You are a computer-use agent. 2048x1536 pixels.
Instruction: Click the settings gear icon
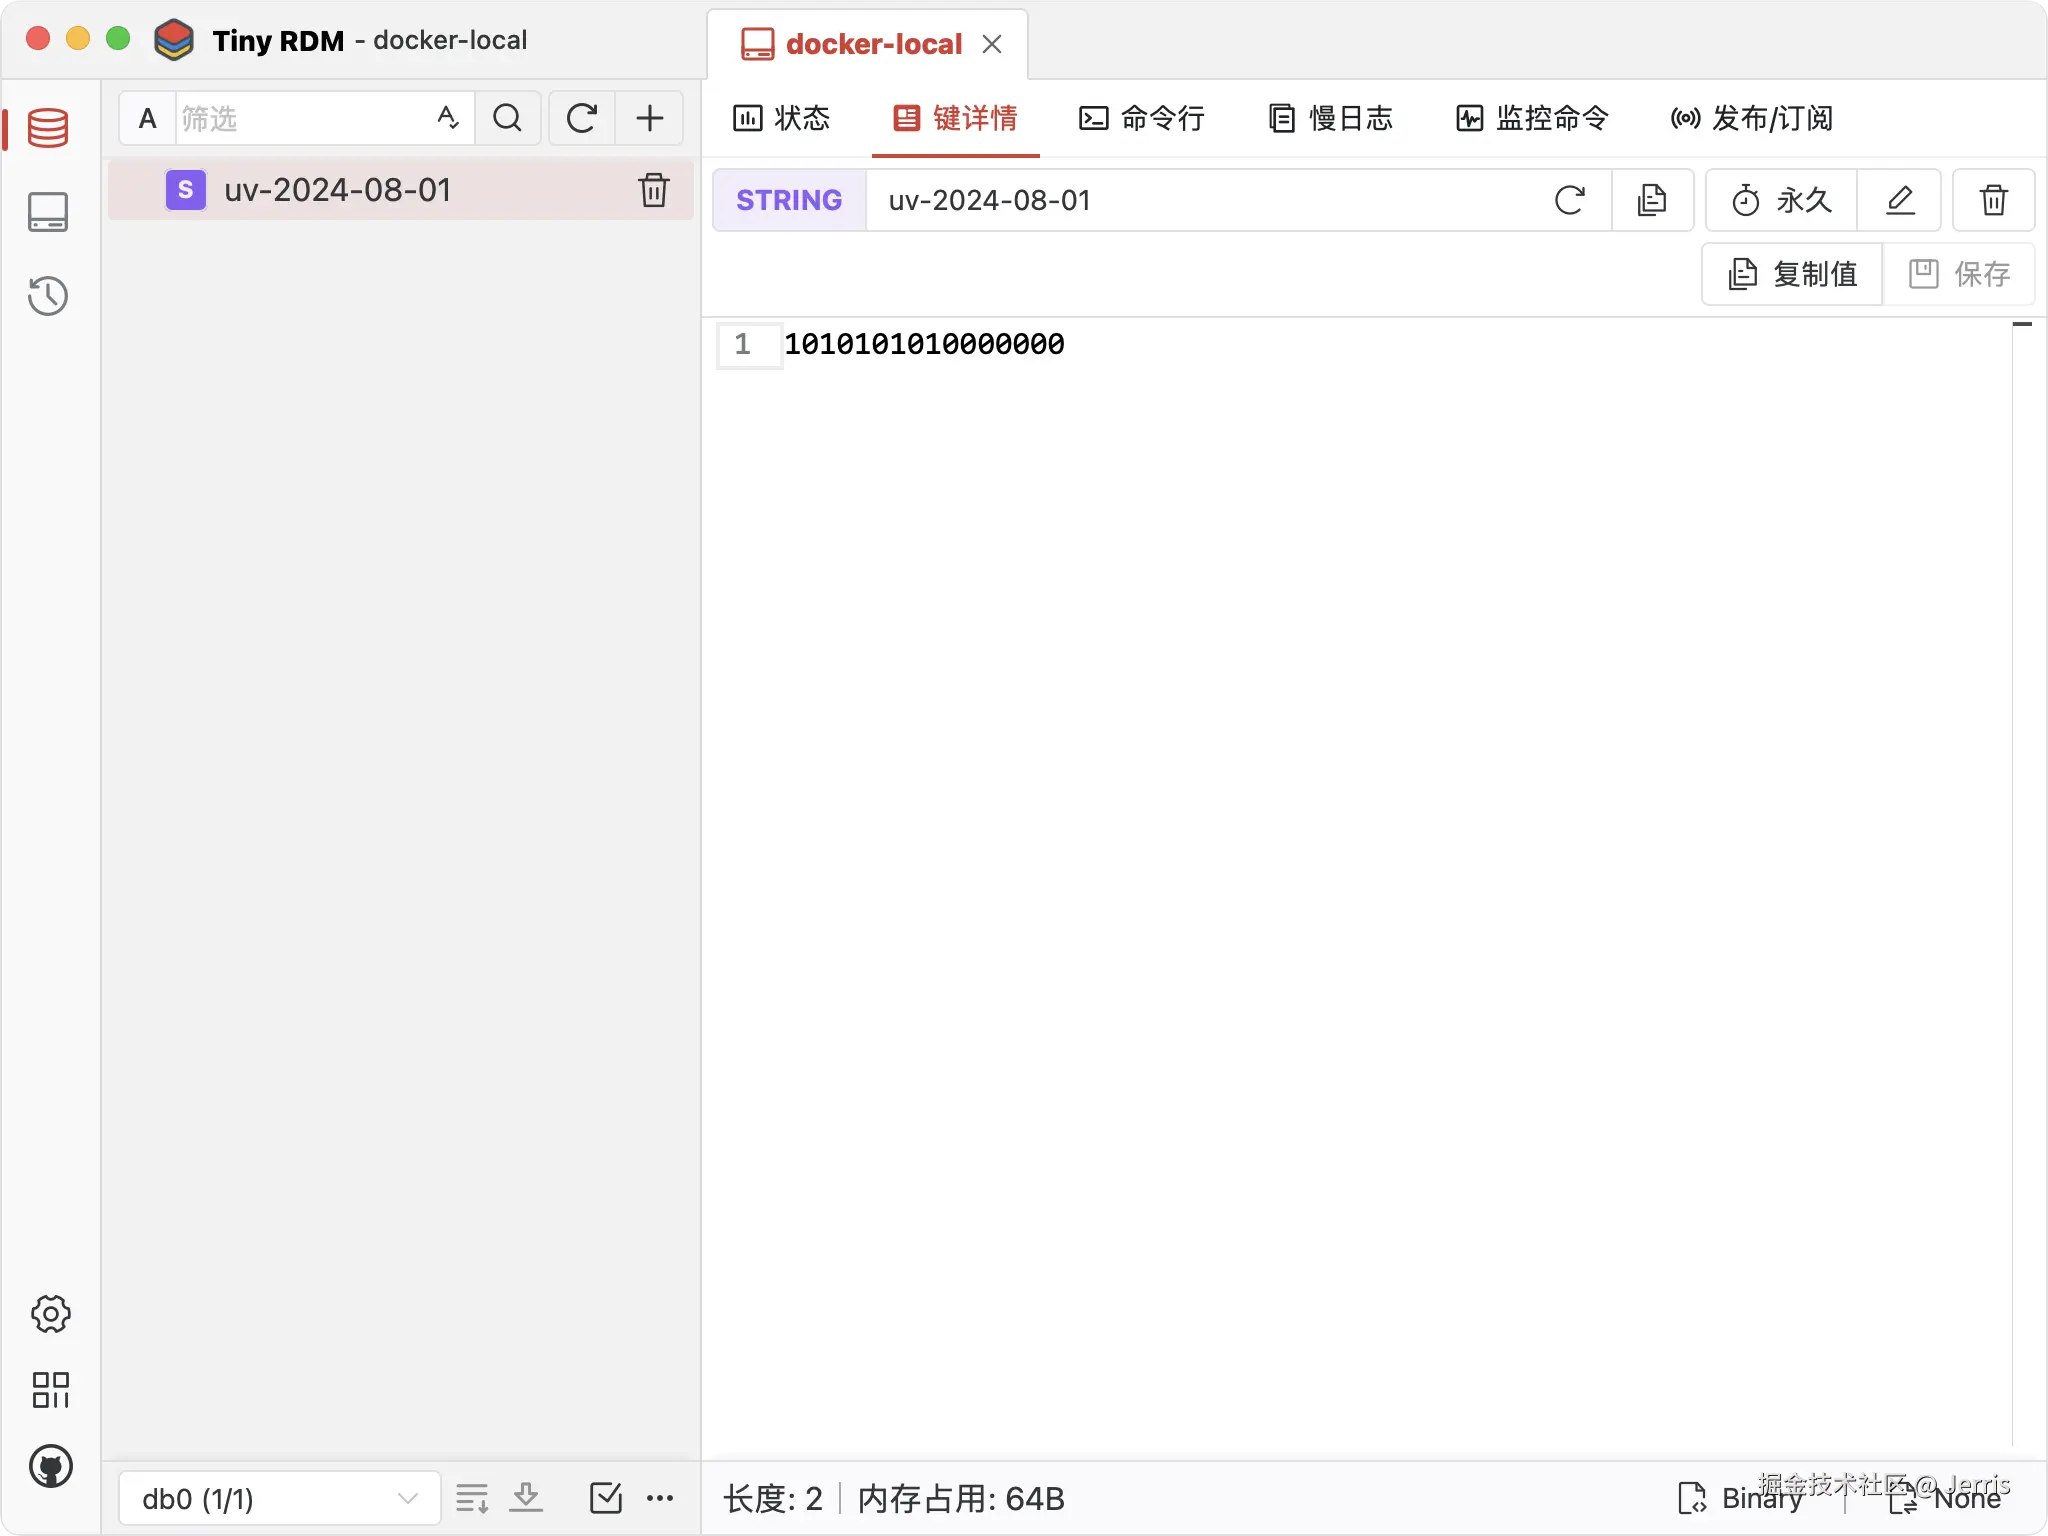(x=50, y=1314)
